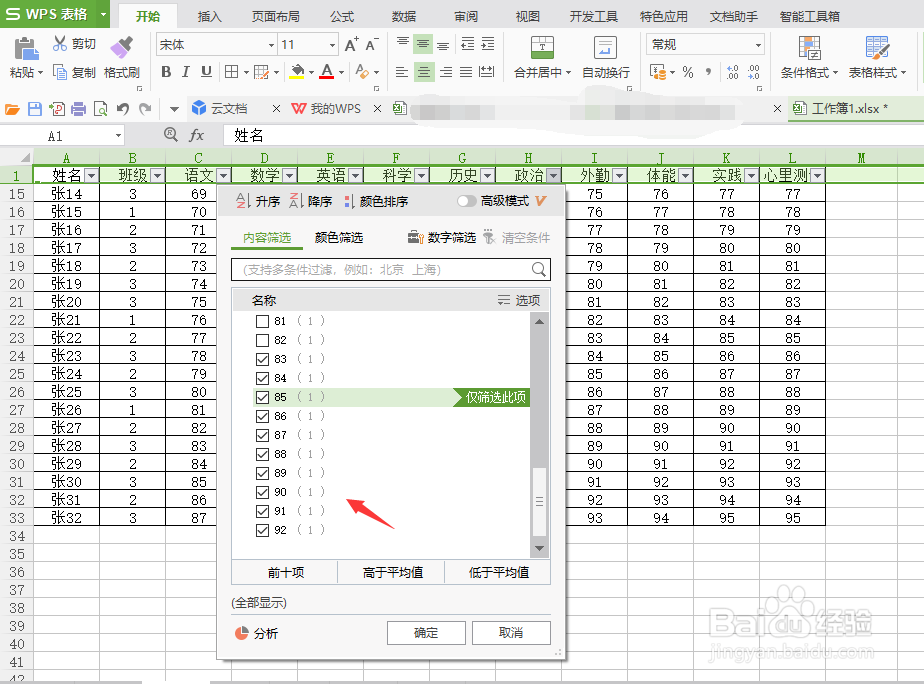The image size is (924, 684).
Task: Open the filter arrow on the 班级 column
Action: click(156, 175)
